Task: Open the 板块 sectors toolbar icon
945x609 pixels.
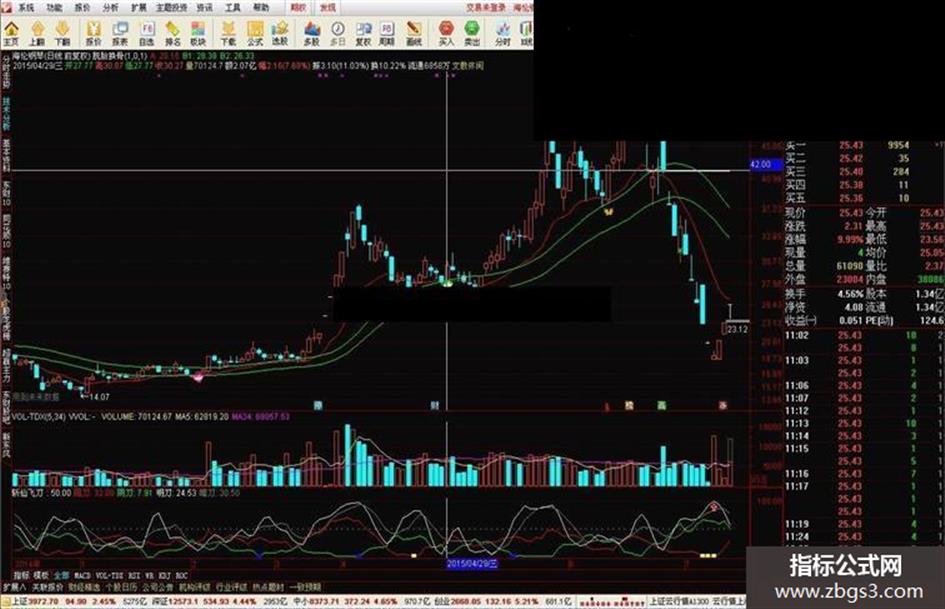Action: pos(198,33)
